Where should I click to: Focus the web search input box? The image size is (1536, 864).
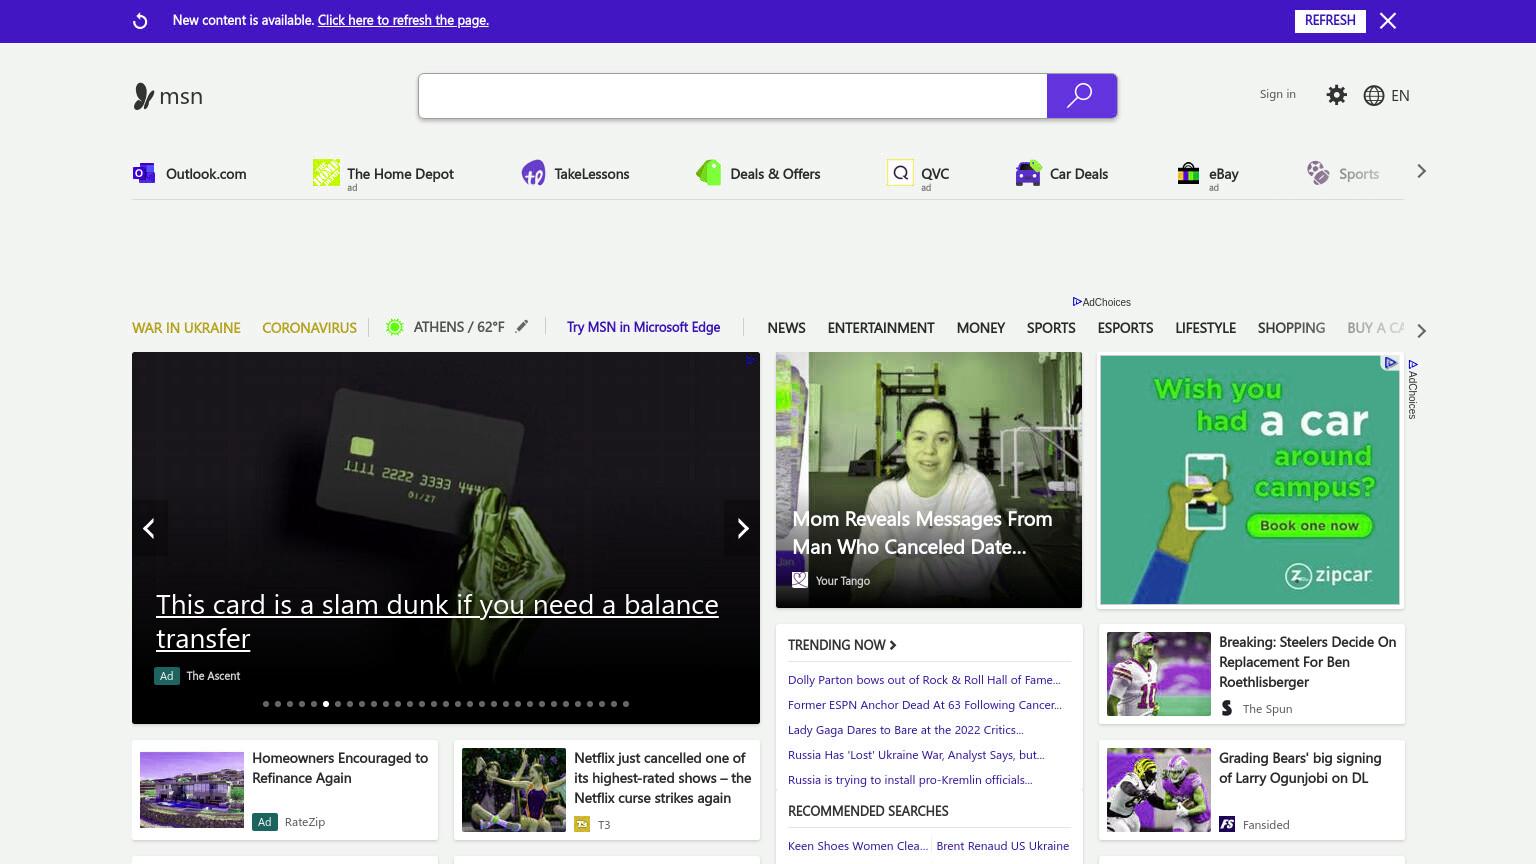[x=733, y=96]
